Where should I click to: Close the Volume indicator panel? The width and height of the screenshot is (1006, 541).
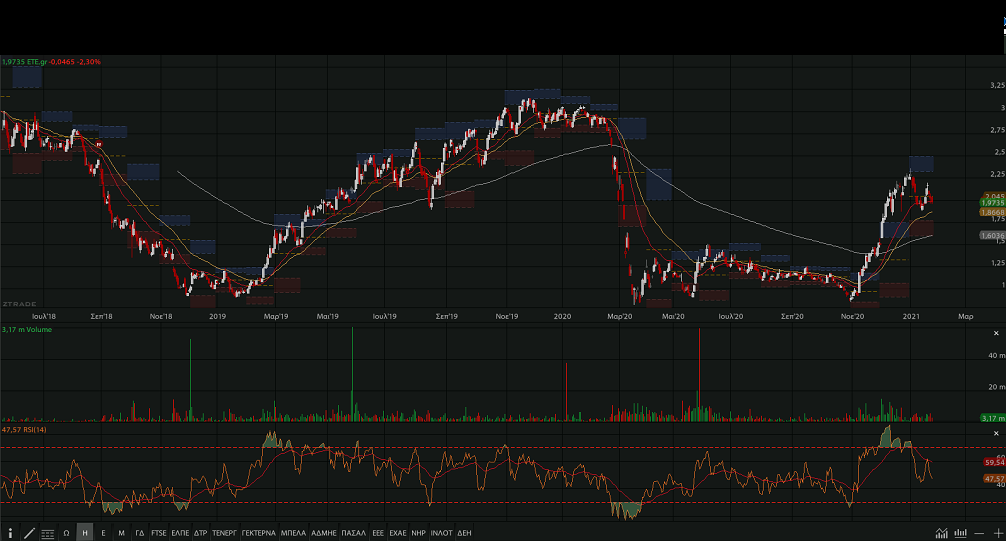point(996,332)
